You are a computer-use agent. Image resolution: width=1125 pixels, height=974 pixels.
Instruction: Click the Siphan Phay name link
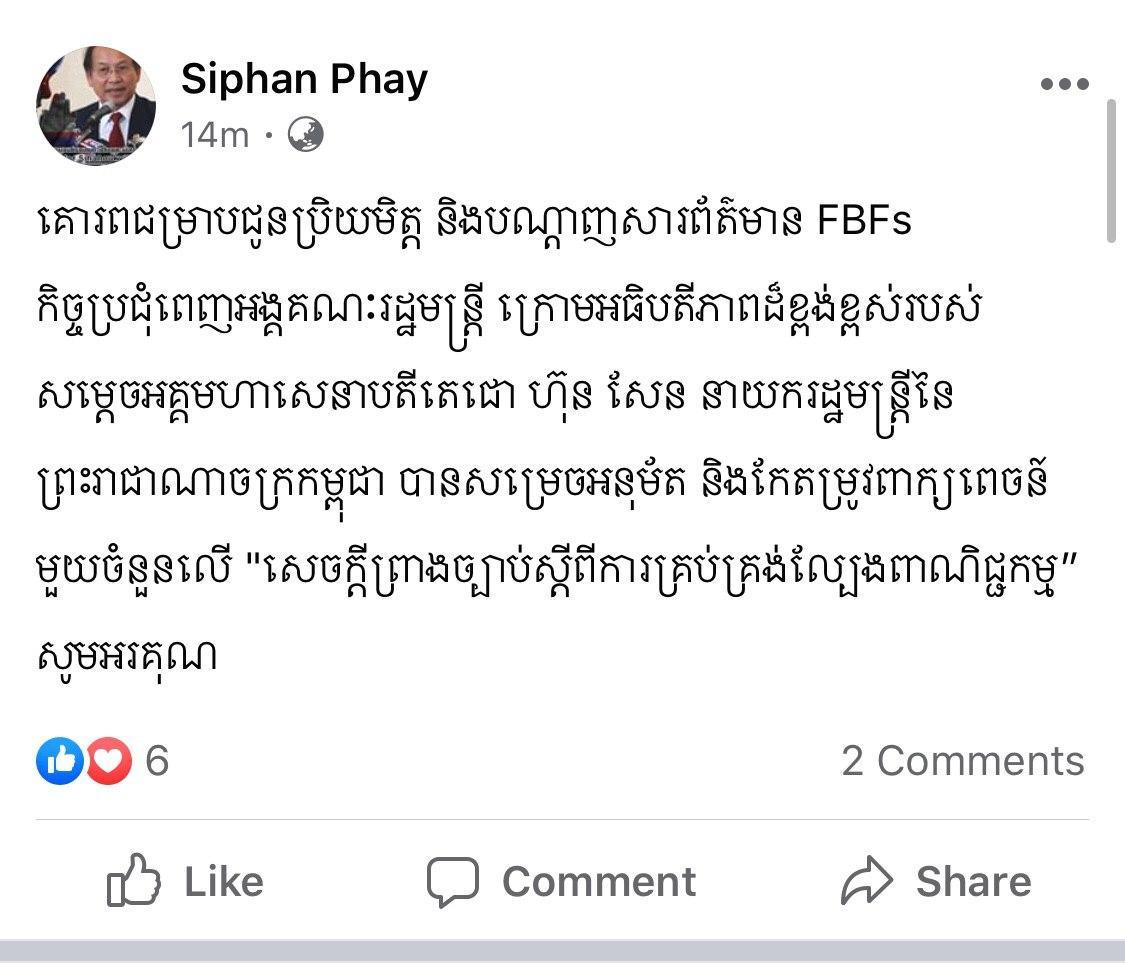click(x=304, y=79)
